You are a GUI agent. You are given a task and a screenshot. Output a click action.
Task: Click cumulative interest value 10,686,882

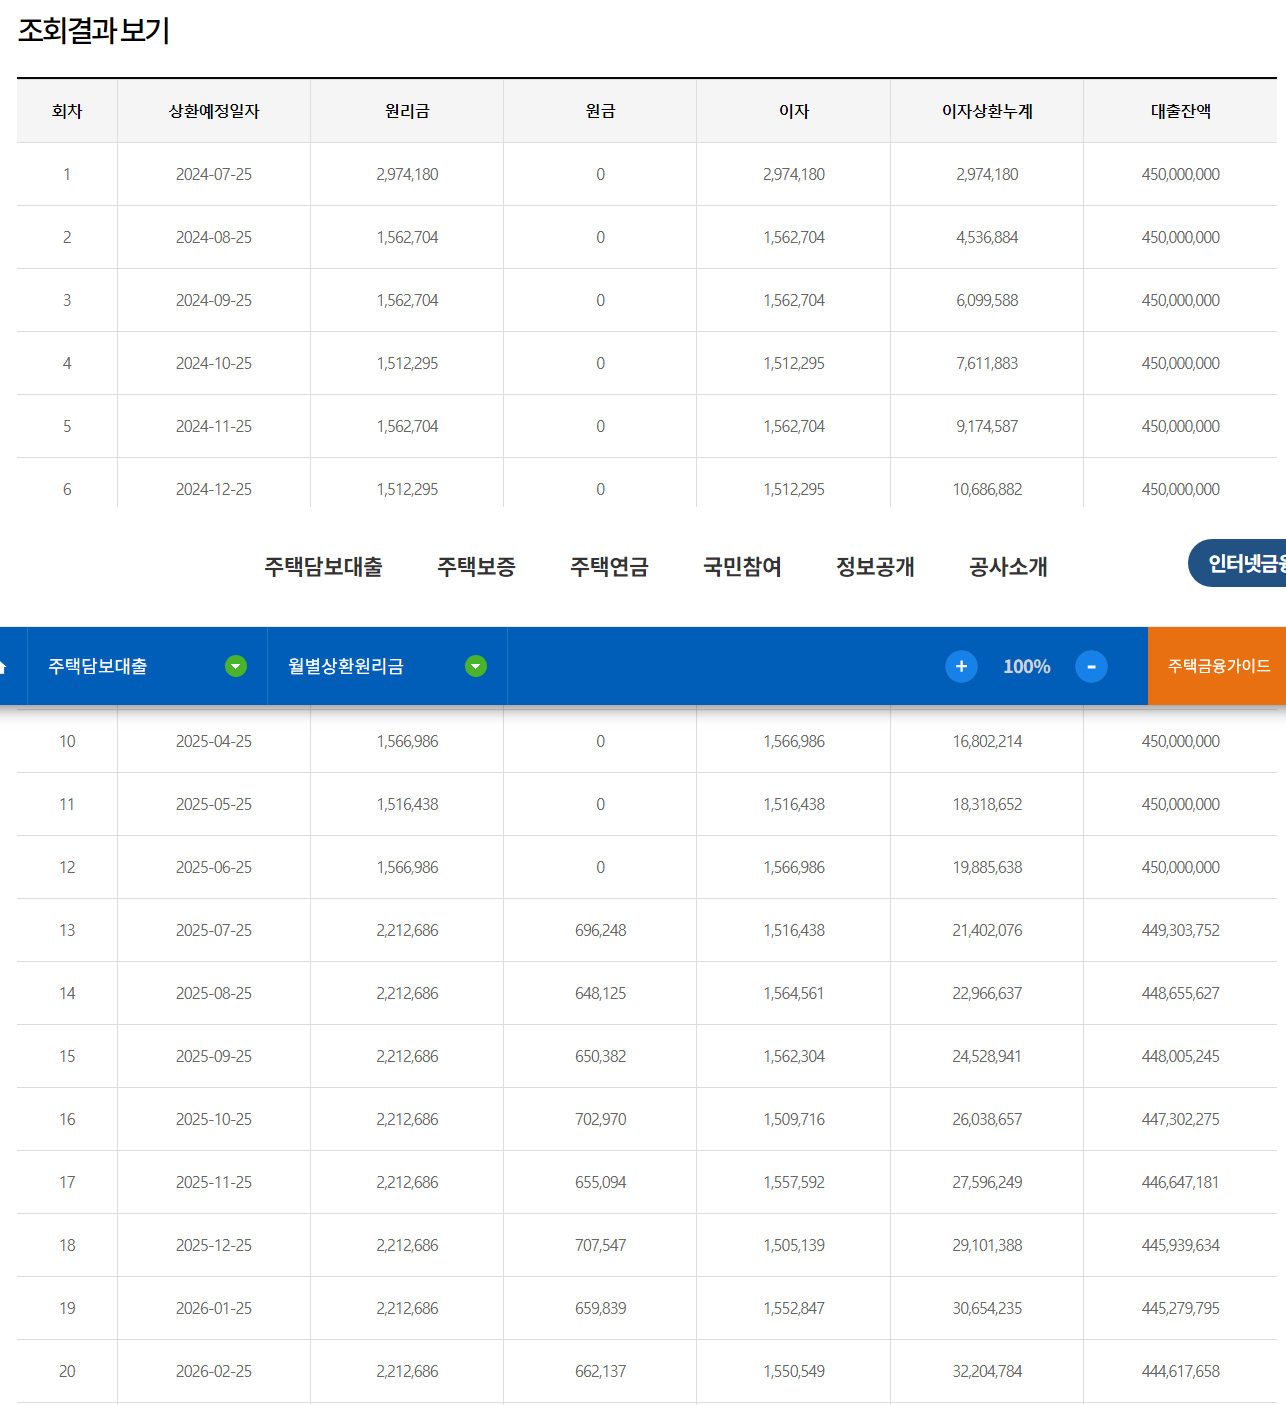point(987,489)
